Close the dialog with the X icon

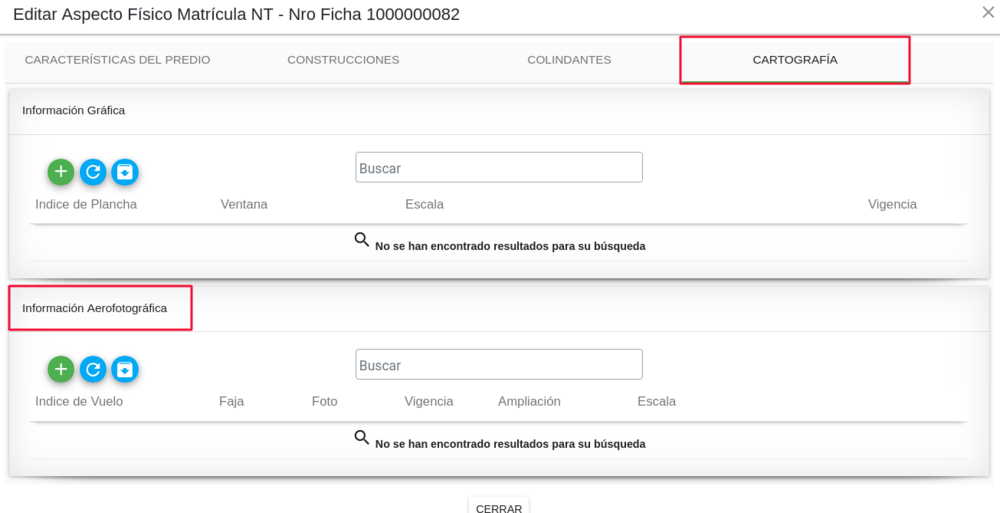[988, 11]
